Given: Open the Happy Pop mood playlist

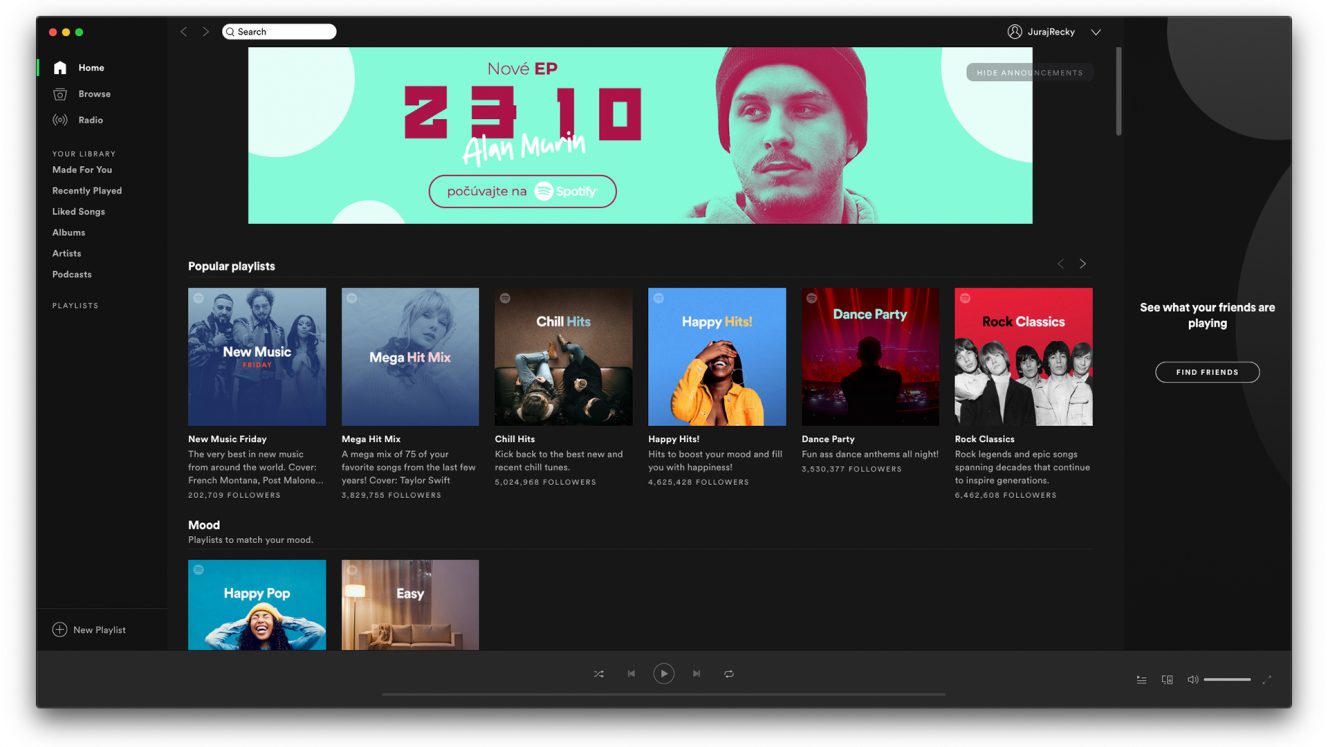Looking at the screenshot, I should click(257, 605).
